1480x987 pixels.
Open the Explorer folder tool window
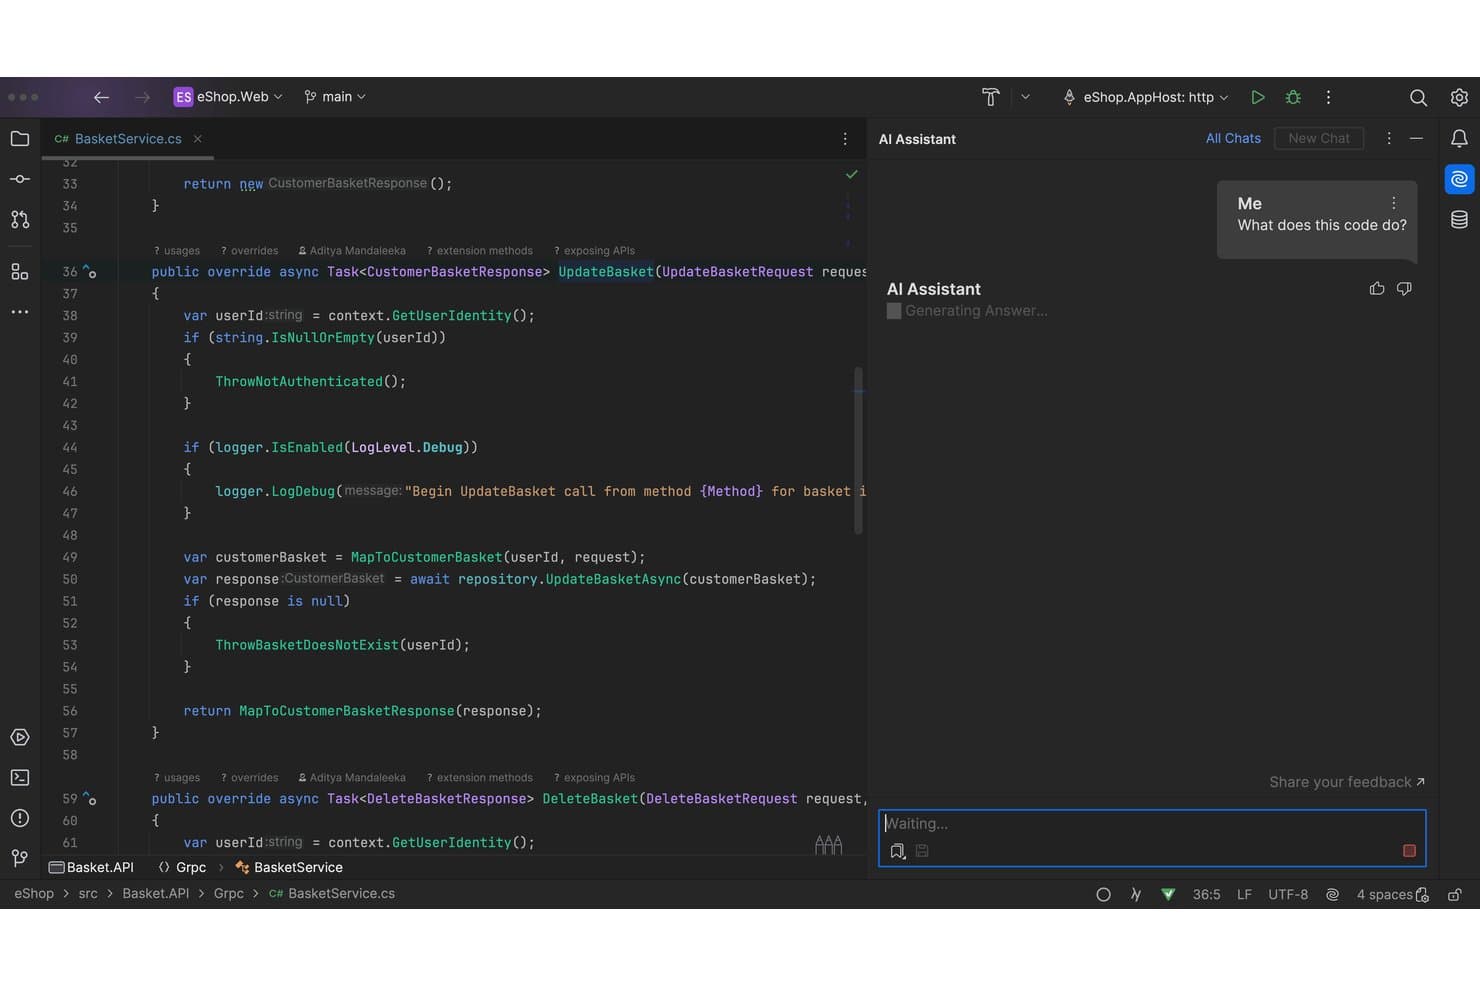(x=20, y=139)
